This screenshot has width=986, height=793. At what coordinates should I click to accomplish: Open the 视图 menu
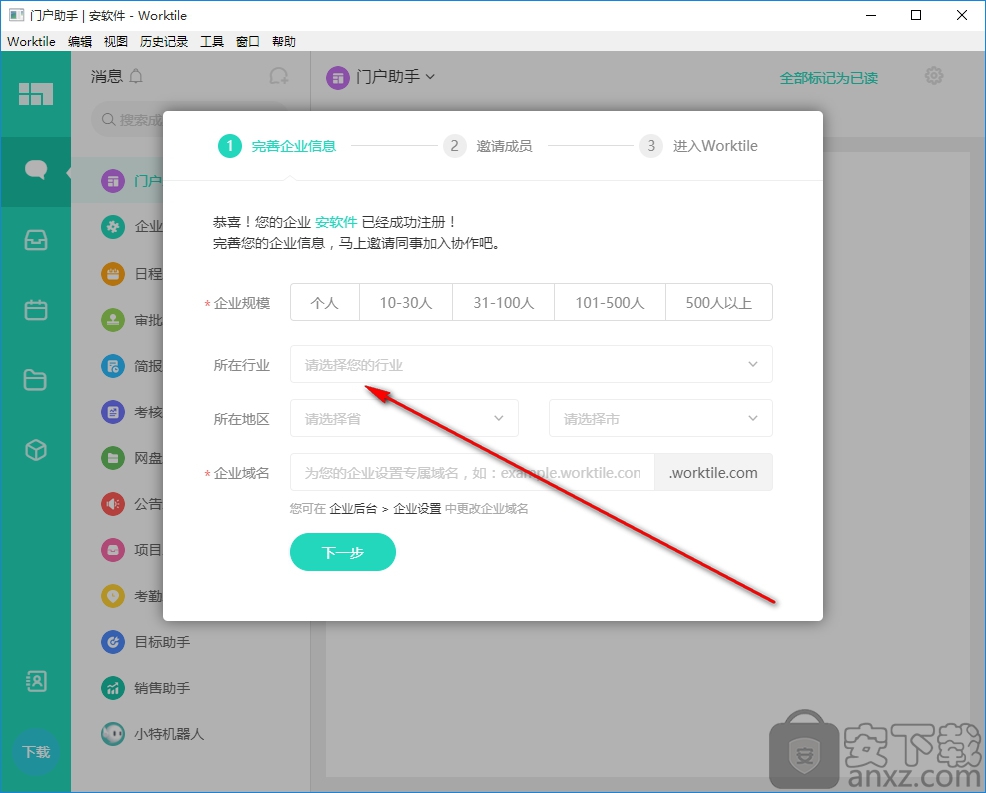pyautogui.click(x=116, y=42)
